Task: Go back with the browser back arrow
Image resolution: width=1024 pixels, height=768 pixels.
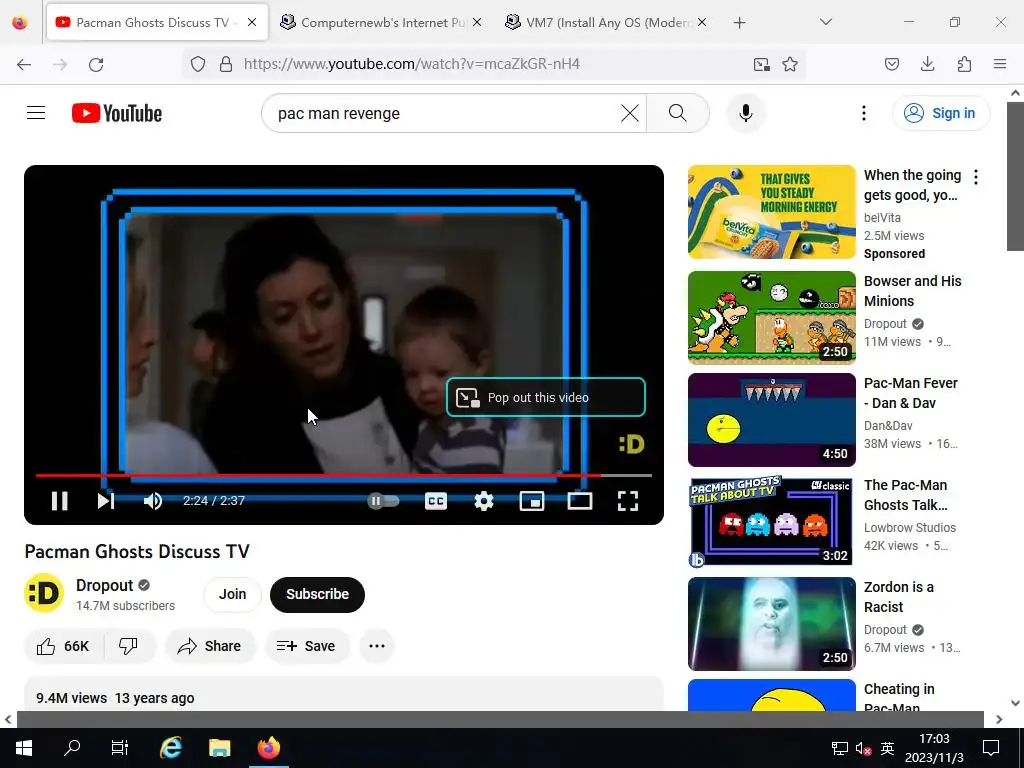Action: (24, 64)
